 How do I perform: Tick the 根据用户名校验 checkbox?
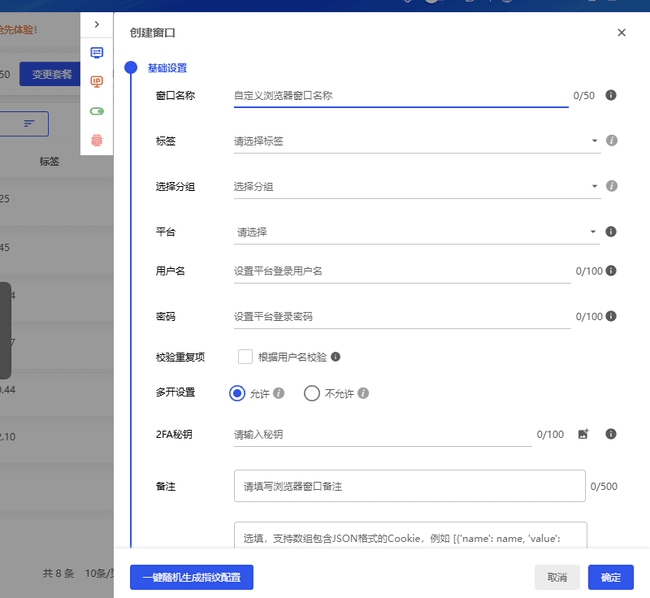pos(245,357)
